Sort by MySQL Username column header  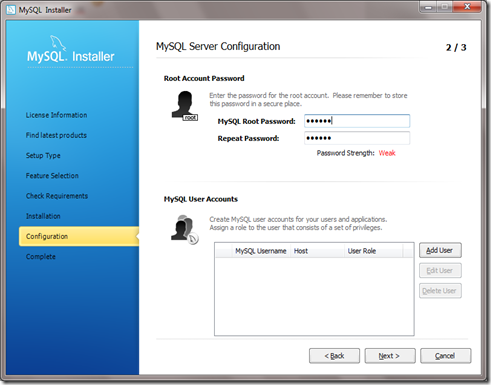[261, 251]
